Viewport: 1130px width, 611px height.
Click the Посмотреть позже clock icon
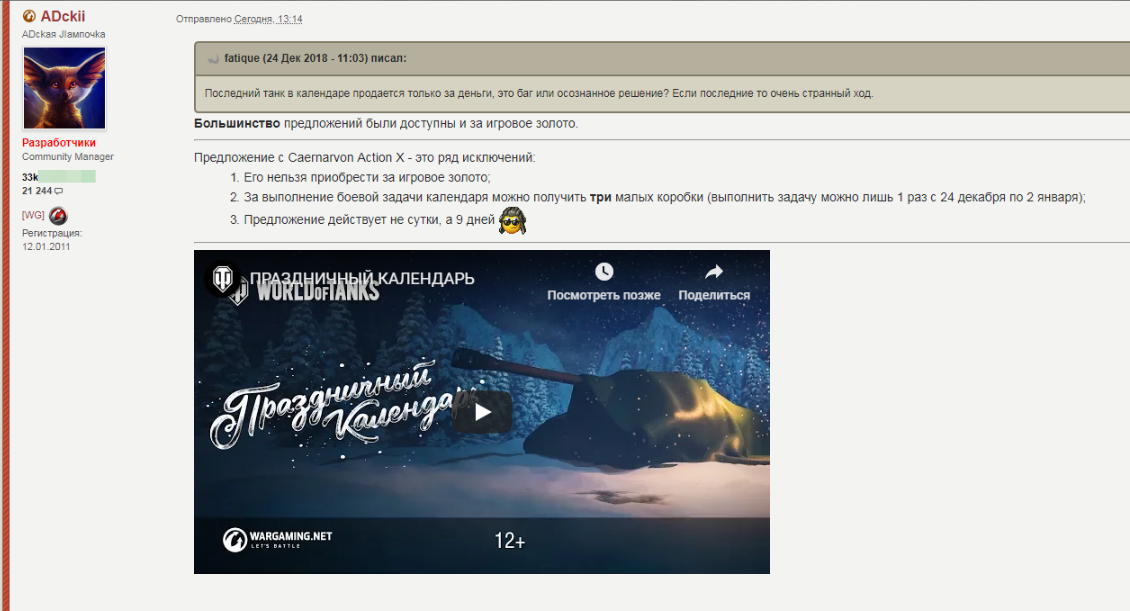[604, 272]
